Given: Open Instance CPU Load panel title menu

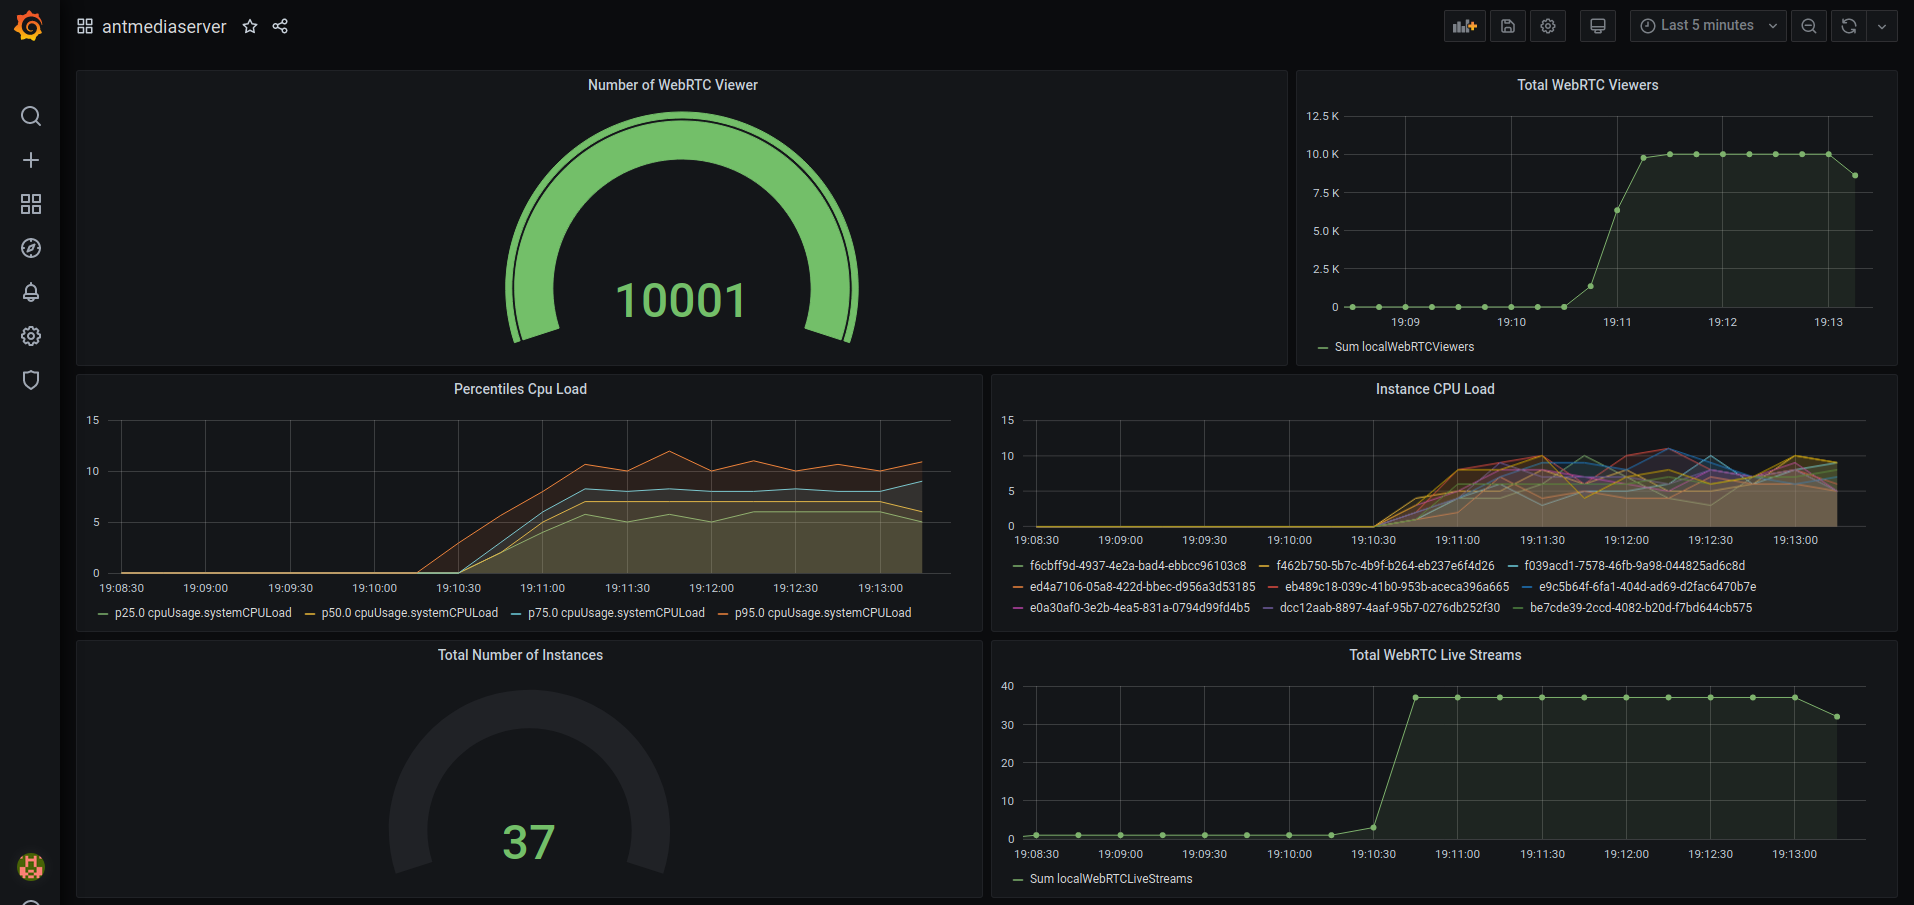Looking at the screenshot, I should [1435, 389].
